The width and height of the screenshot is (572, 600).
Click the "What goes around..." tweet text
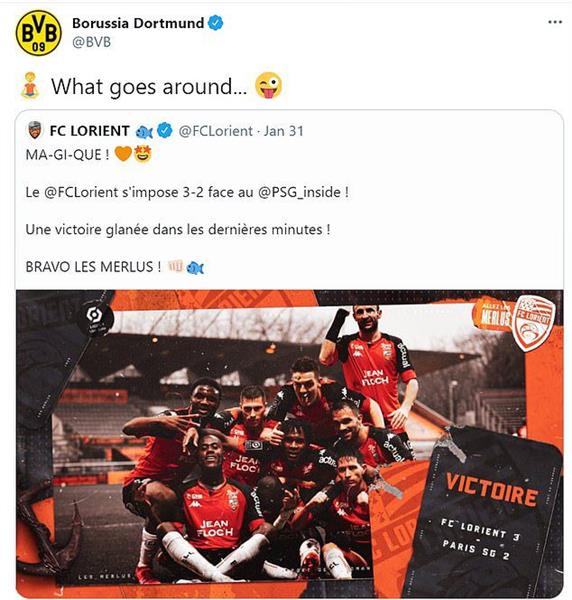point(149,86)
